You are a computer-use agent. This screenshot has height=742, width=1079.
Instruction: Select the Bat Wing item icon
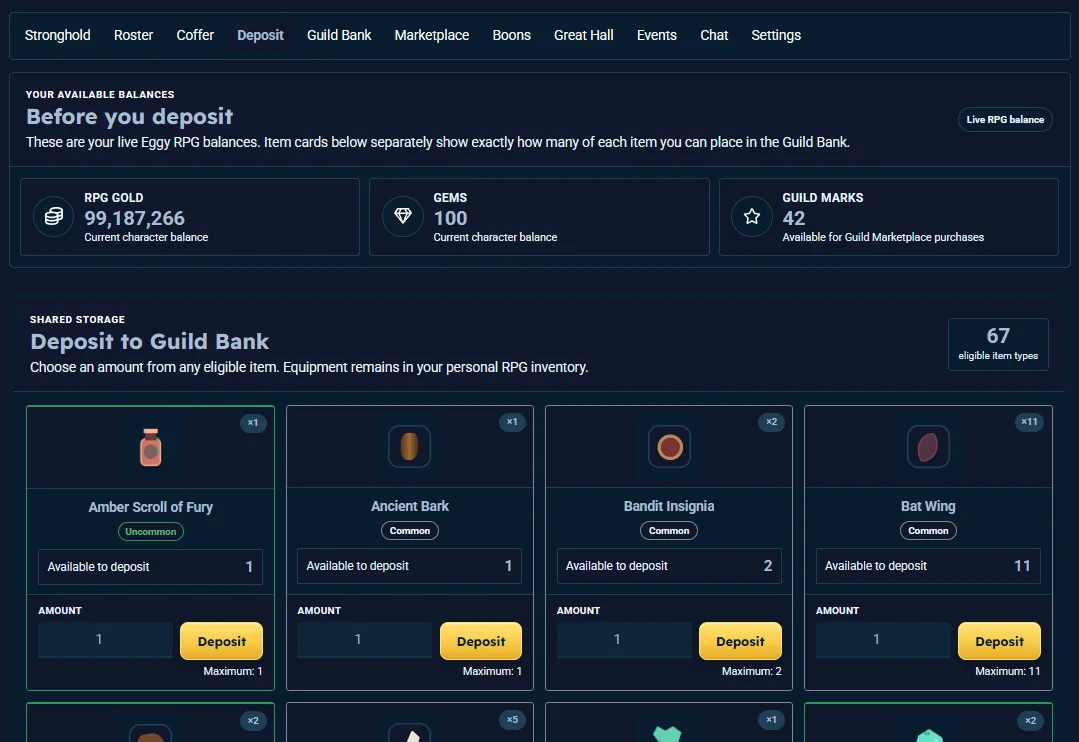pyautogui.click(x=928, y=447)
